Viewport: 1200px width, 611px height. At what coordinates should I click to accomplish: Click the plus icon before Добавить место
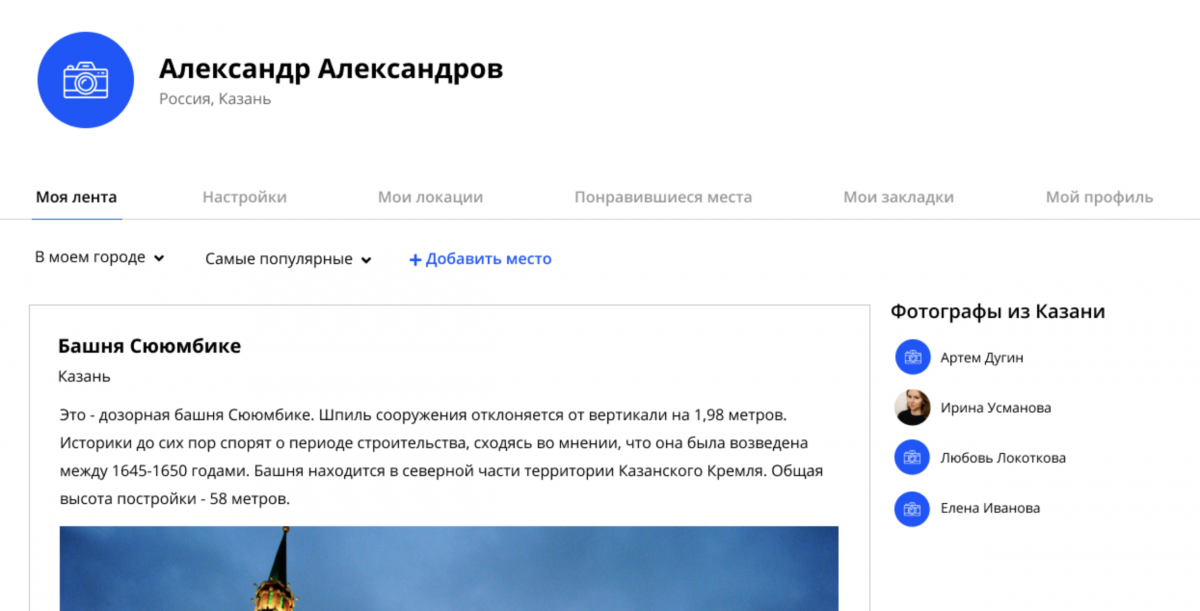[415, 260]
